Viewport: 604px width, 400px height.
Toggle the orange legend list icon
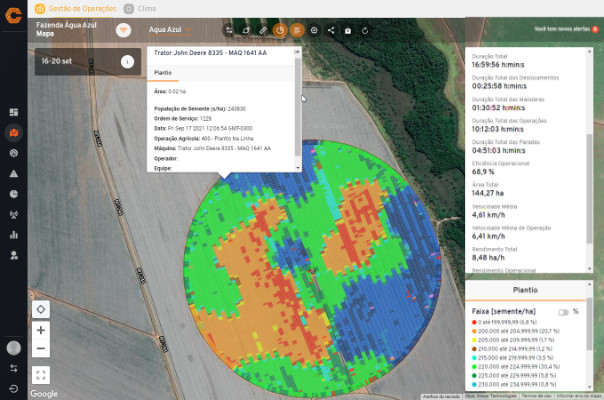pyautogui.click(x=297, y=30)
